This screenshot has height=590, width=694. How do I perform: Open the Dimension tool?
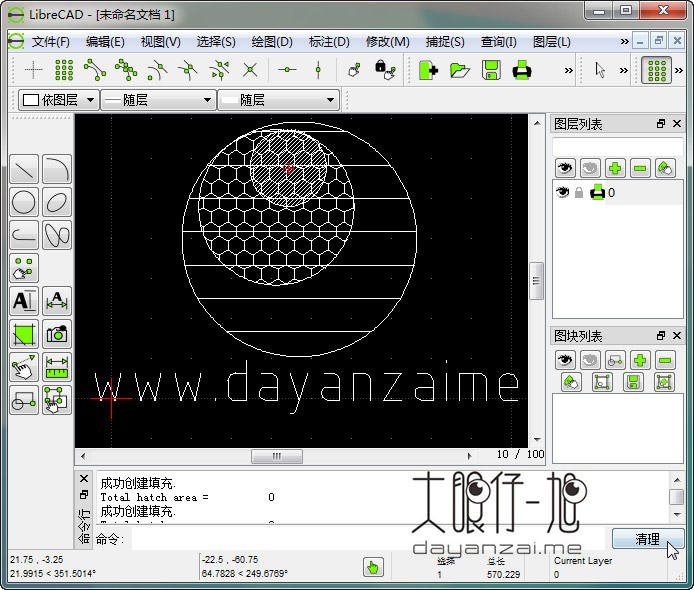pyautogui.click(x=57, y=301)
